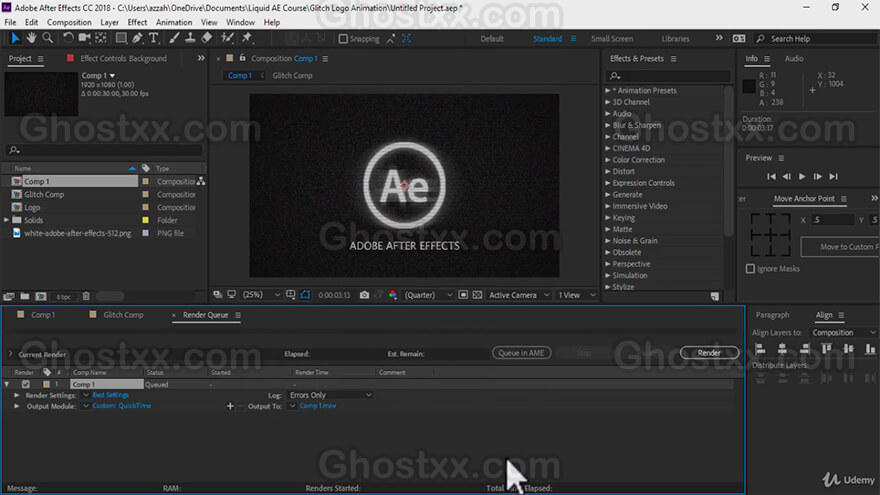The image size is (880, 495).
Task: Select the Eraser tool
Action: tap(207, 38)
